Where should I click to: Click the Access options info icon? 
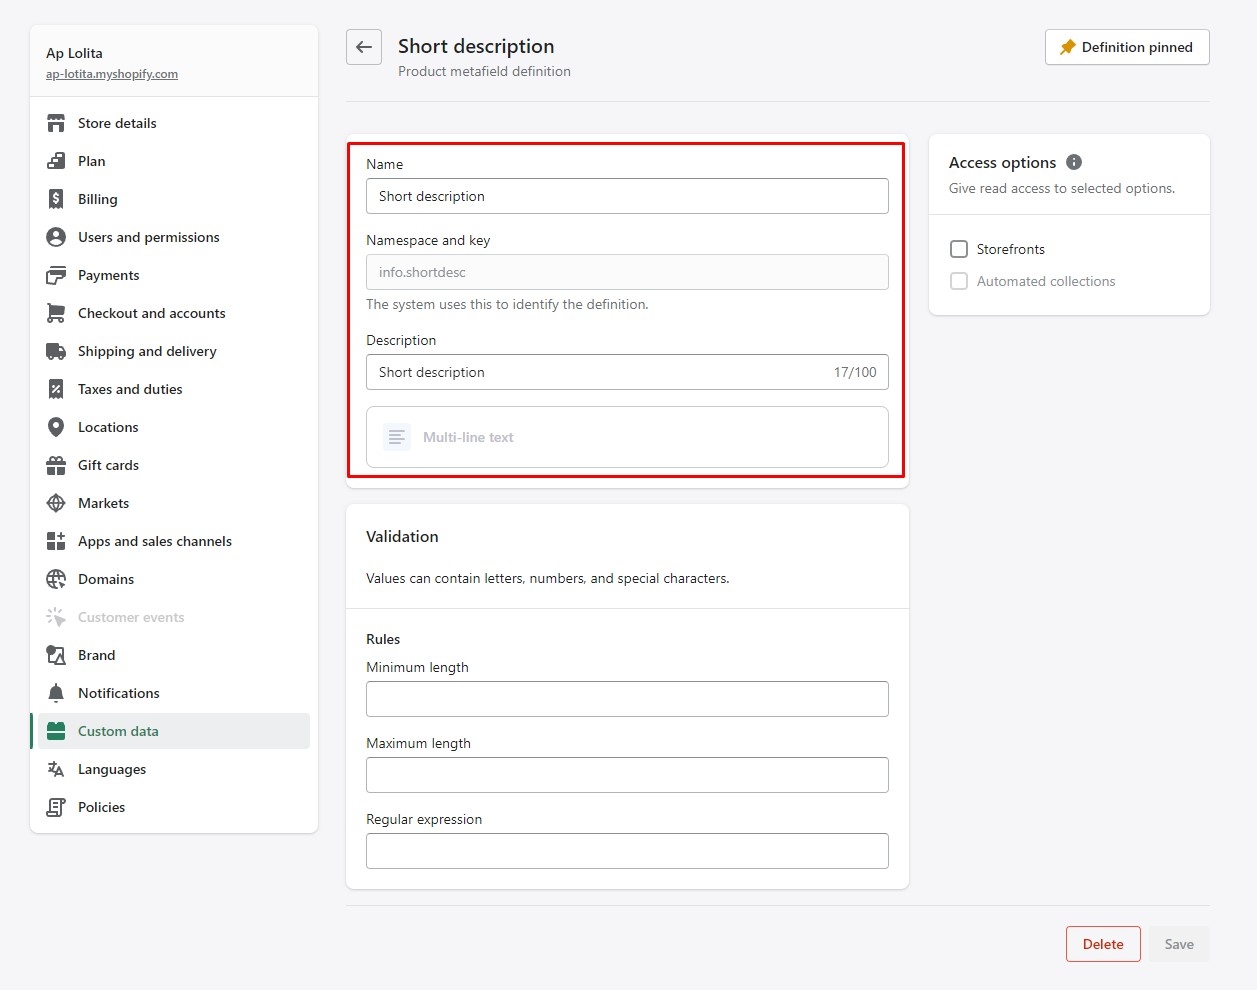[x=1074, y=162]
